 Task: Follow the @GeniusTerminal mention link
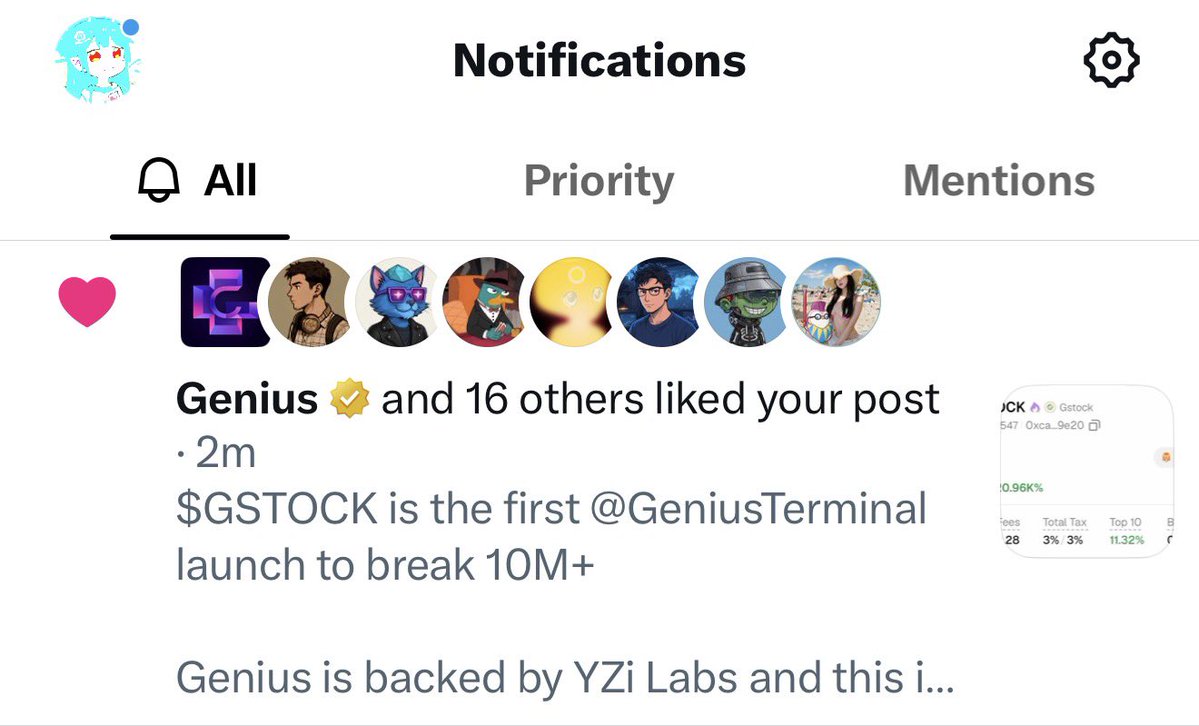[x=759, y=509]
